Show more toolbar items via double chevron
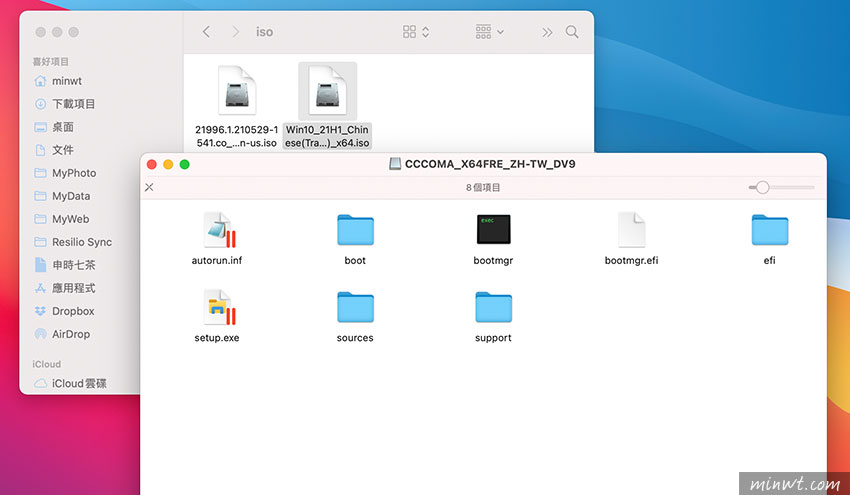Image resolution: width=850 pixels, height=495 pixels. [547, 33]
